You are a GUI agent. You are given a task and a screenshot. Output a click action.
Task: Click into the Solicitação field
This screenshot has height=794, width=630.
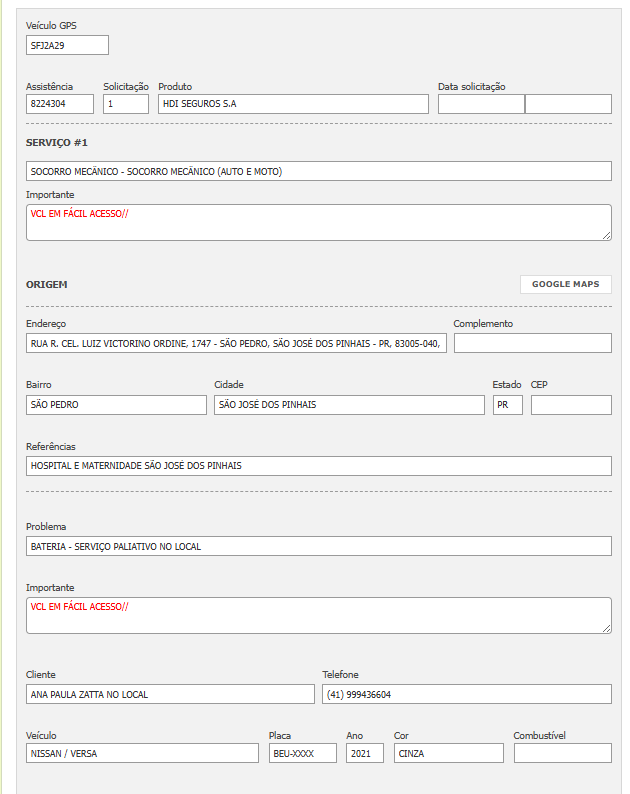coord(126,104)
